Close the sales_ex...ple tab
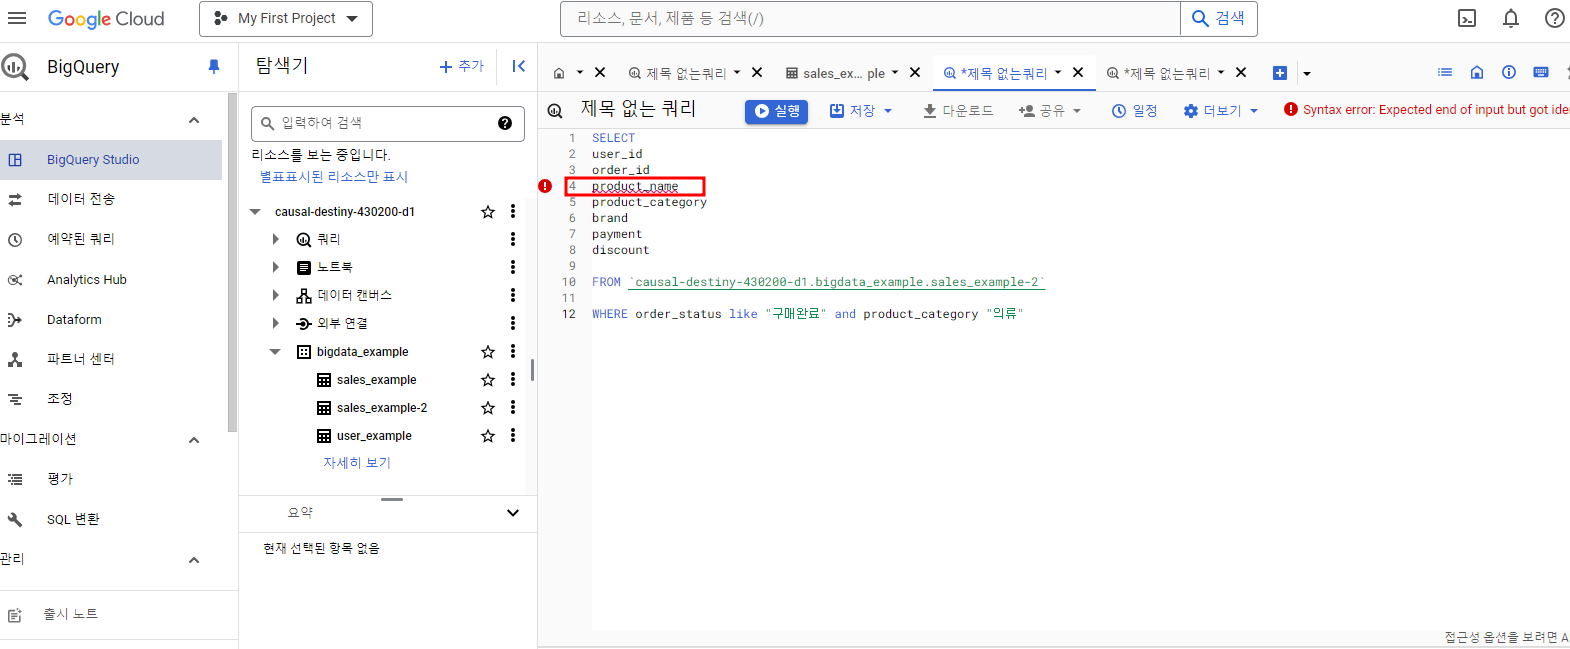1570x649 pixels. tap(915, 72)
